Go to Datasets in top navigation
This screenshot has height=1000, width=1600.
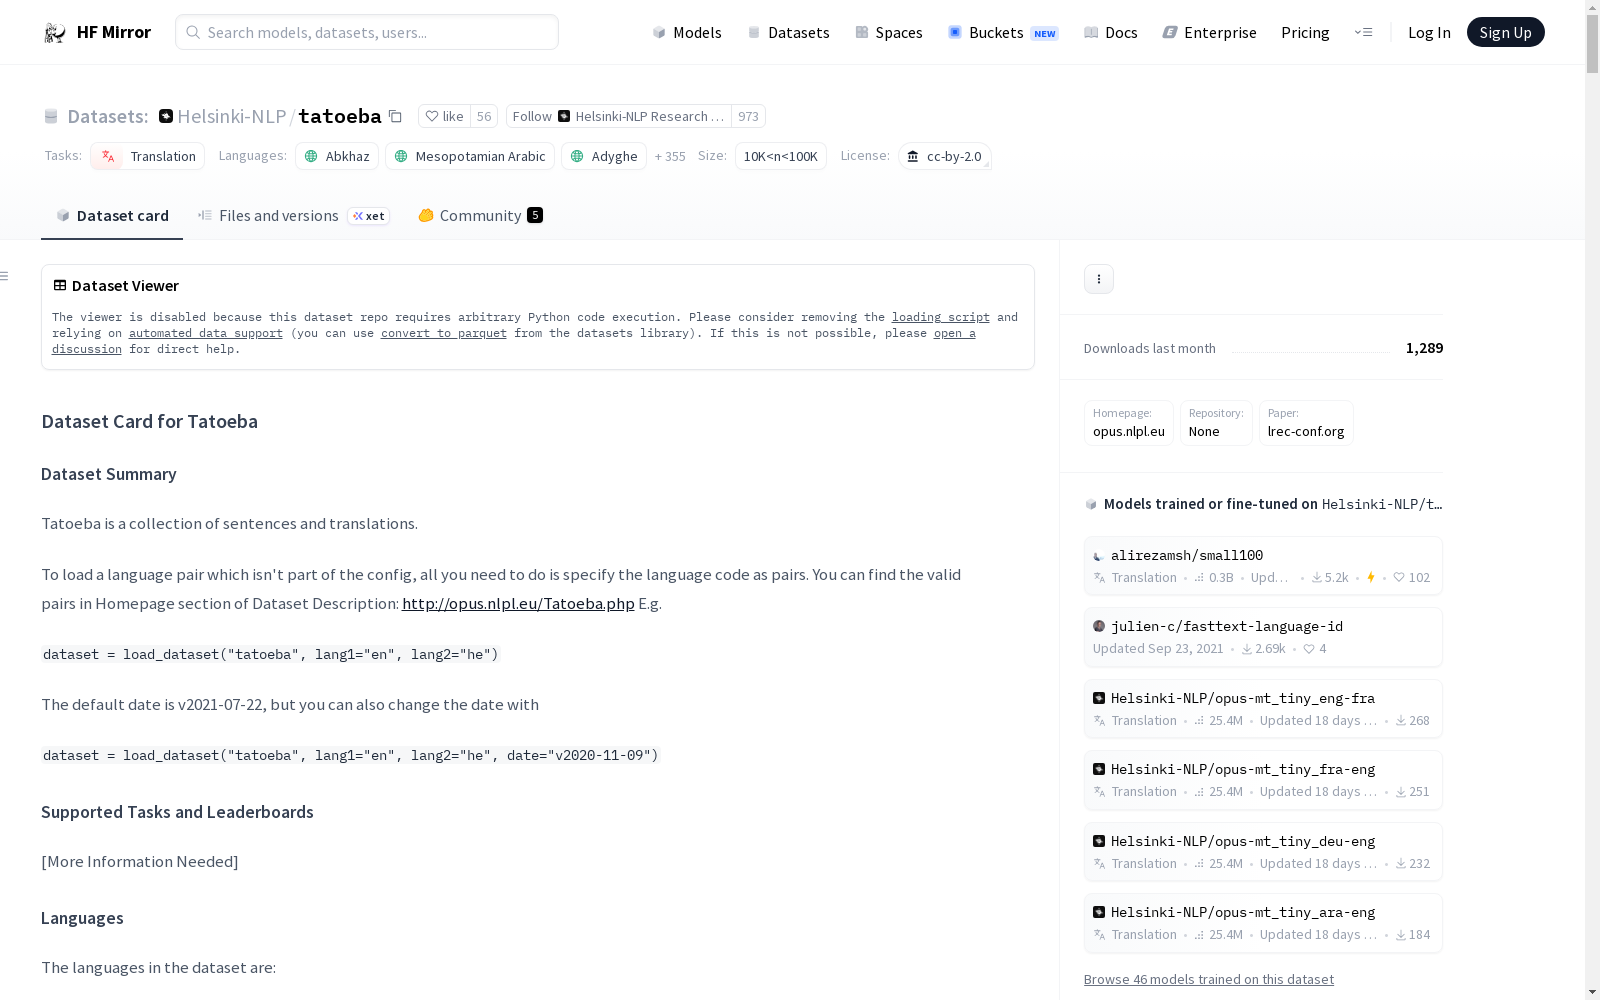tap(788, 33)
